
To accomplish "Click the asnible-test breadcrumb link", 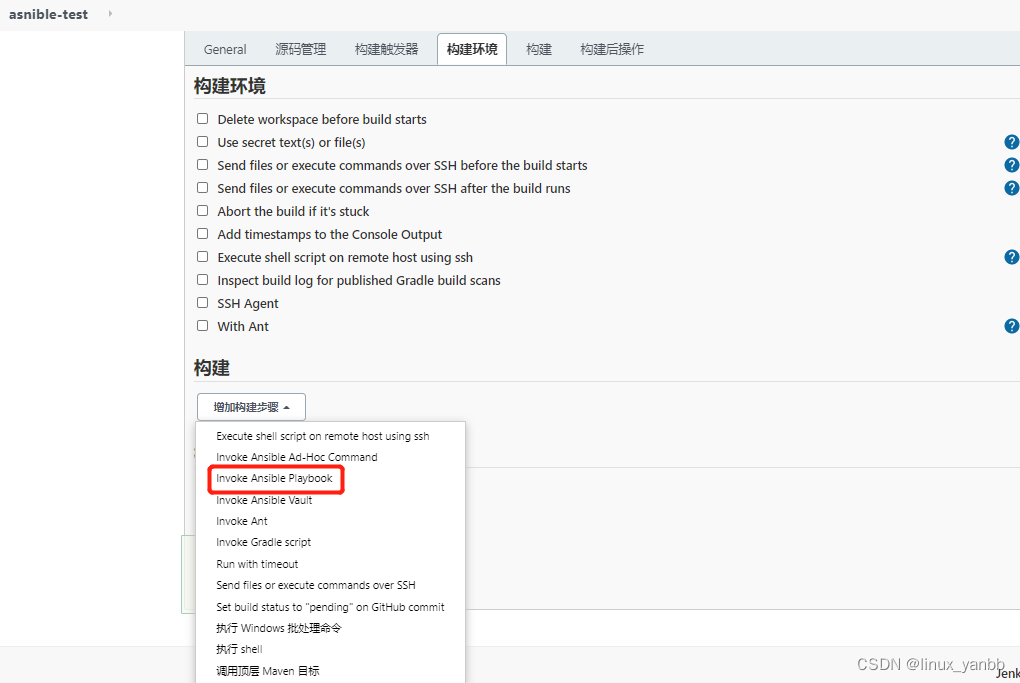I will [x=48, y=14].
